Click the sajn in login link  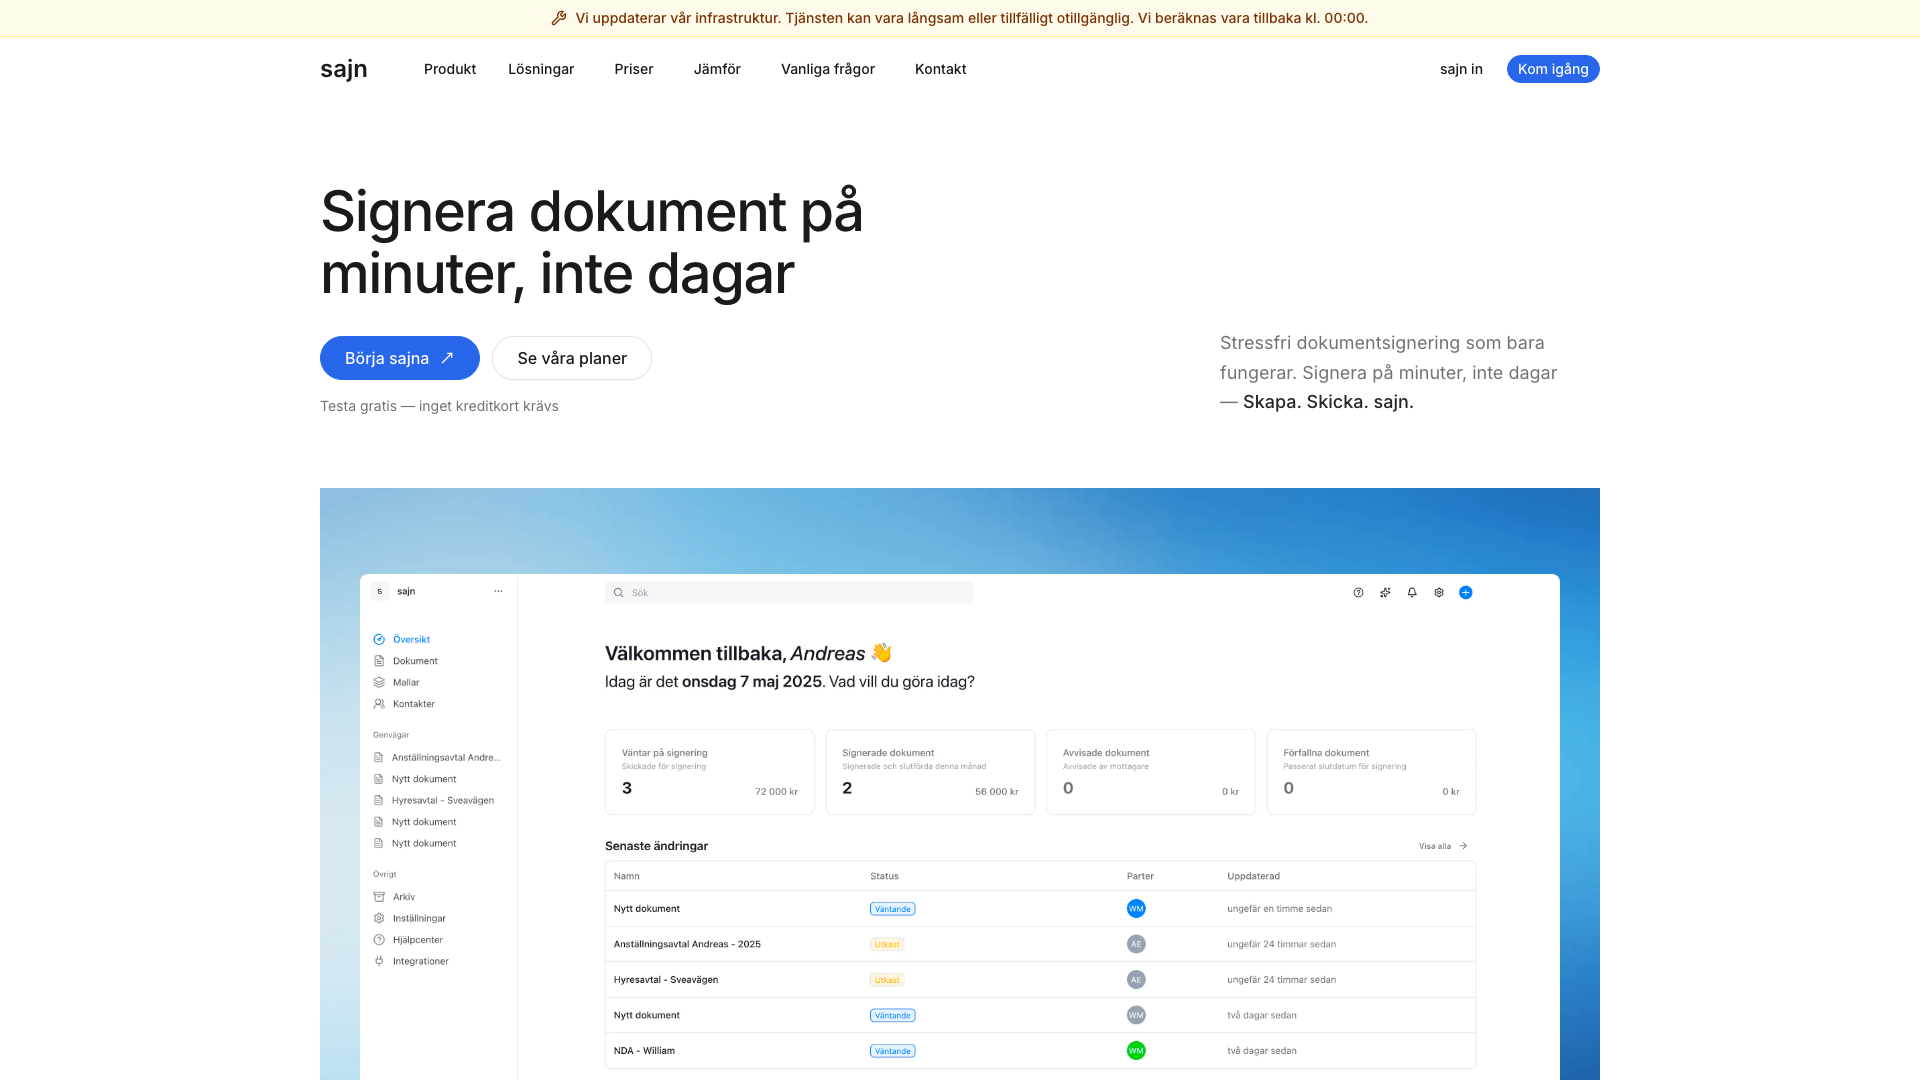tap(1461, 69)
